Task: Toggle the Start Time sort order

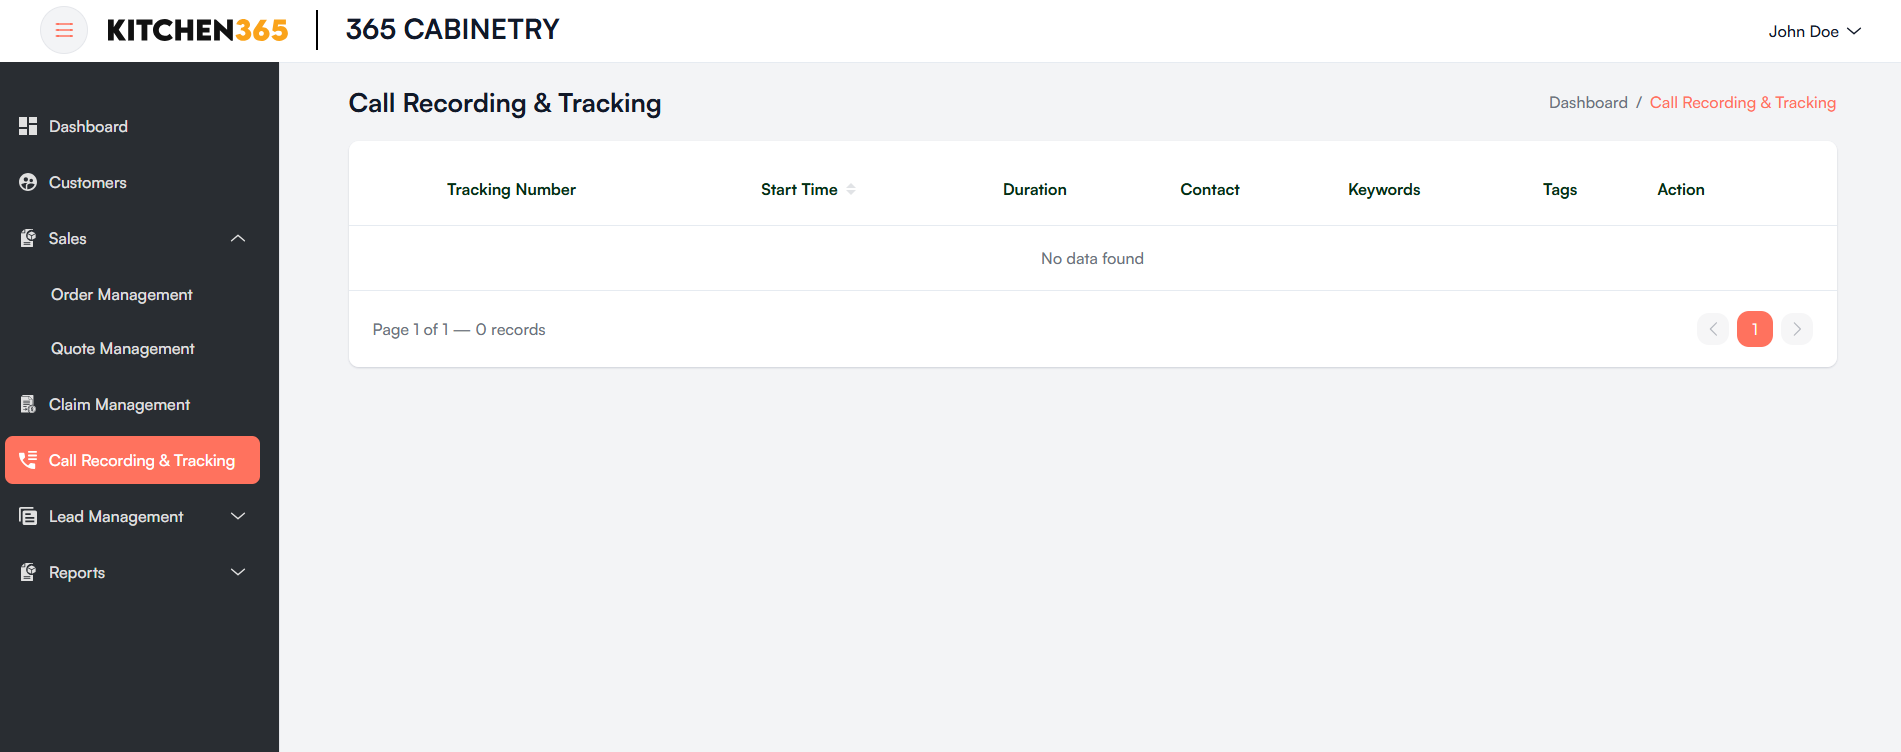Action: click(851, 189)
